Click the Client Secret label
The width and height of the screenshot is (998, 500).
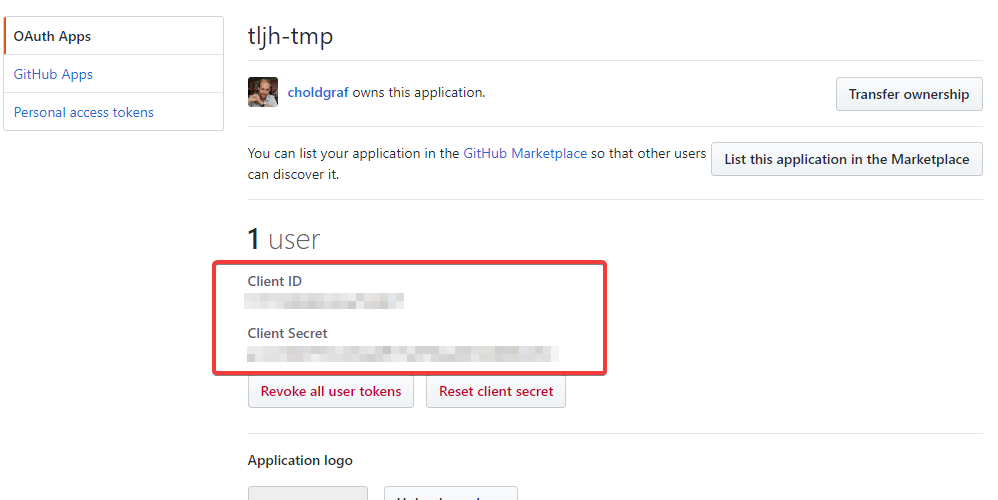pyautogui.click(x=288, y=333)
